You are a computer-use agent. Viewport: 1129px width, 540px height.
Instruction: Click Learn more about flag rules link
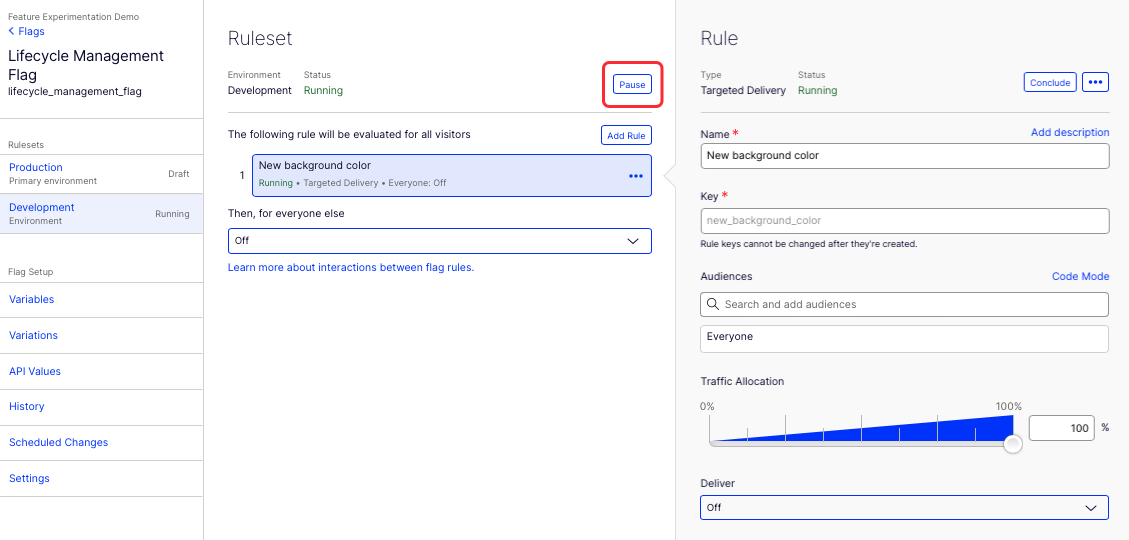tap(351, 267)
